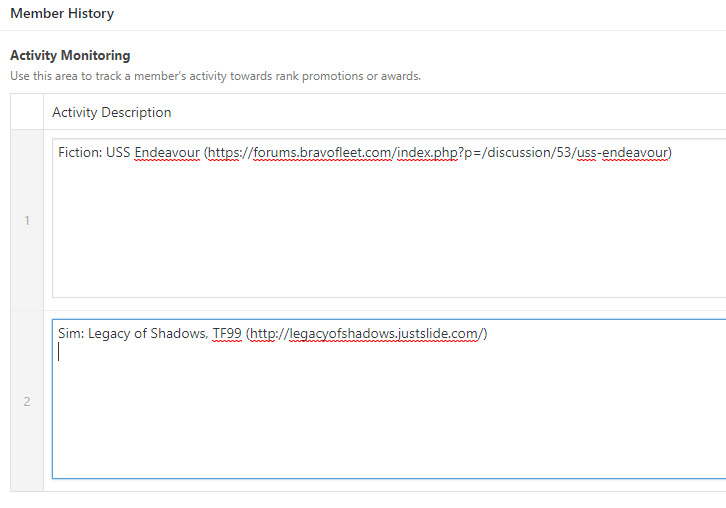Click the Member History heading
Screen dimensions: 726x508
[62, 13]
